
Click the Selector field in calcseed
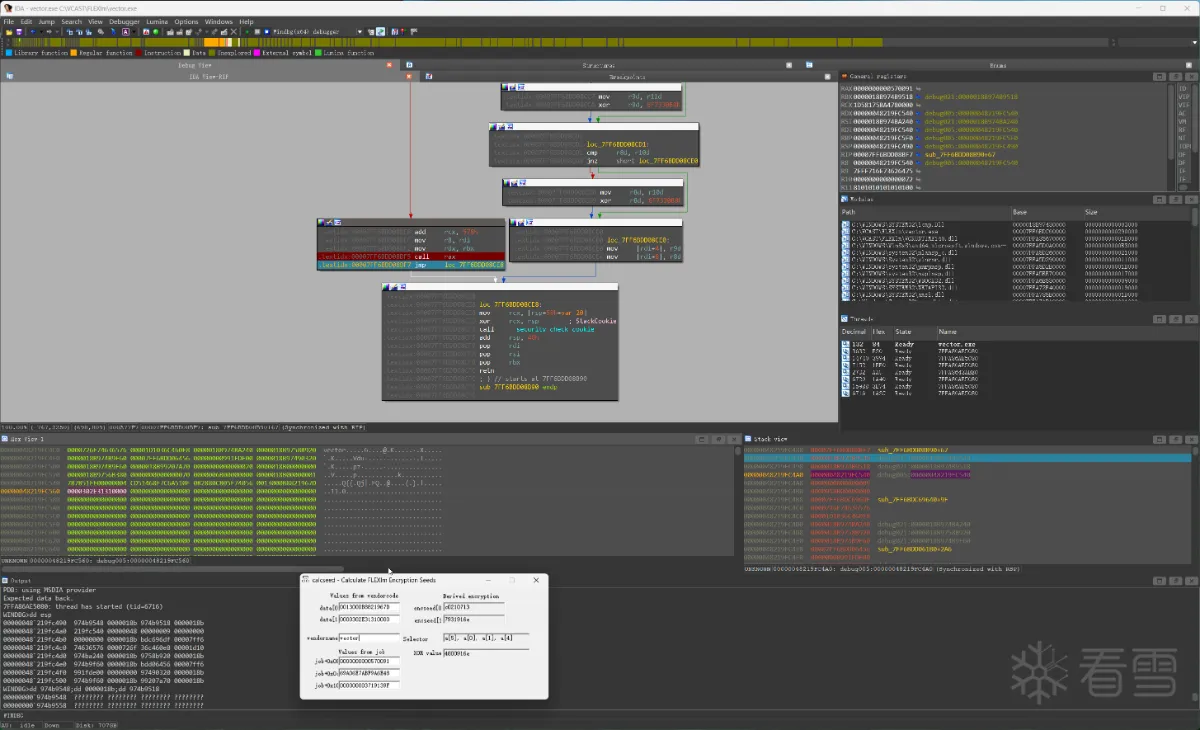[x=486, y=638]
